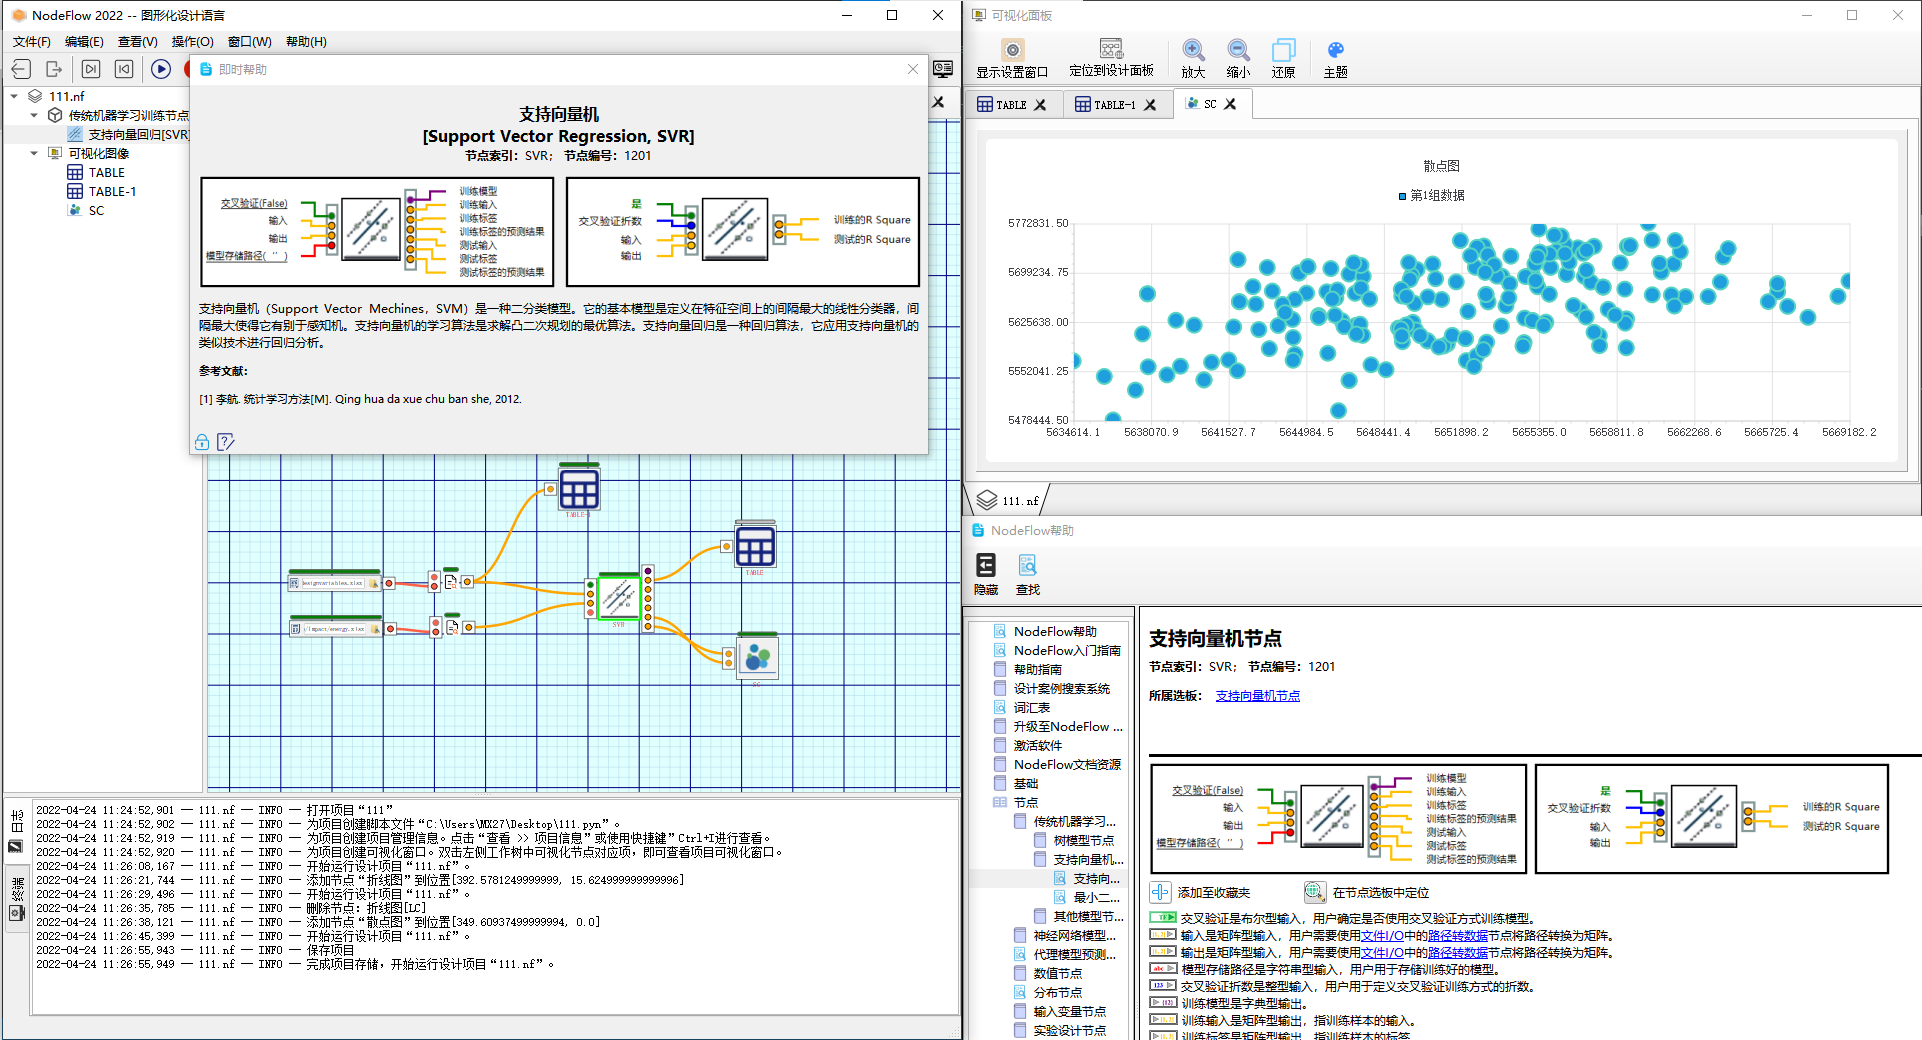Click 定位到设计面板 toolbar button

click(1111, 59)
